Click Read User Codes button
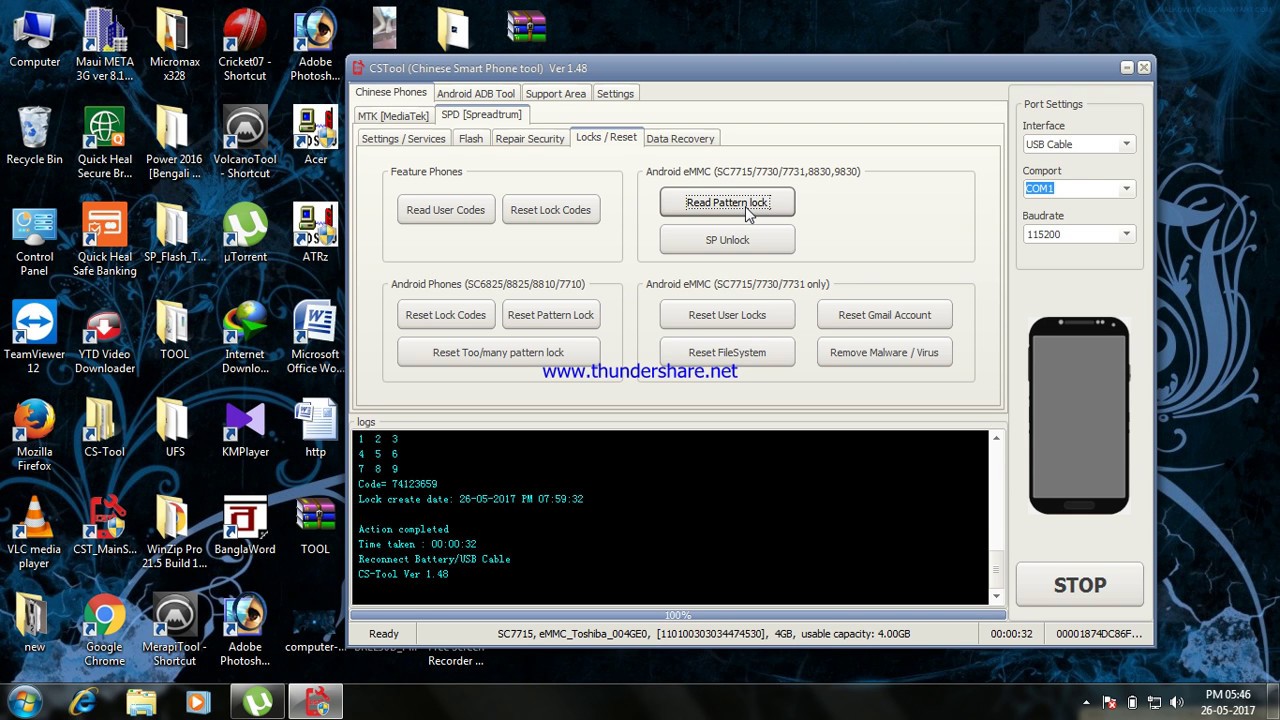The height and width of the screenshot is (720, 1280). tap(446, 210)
